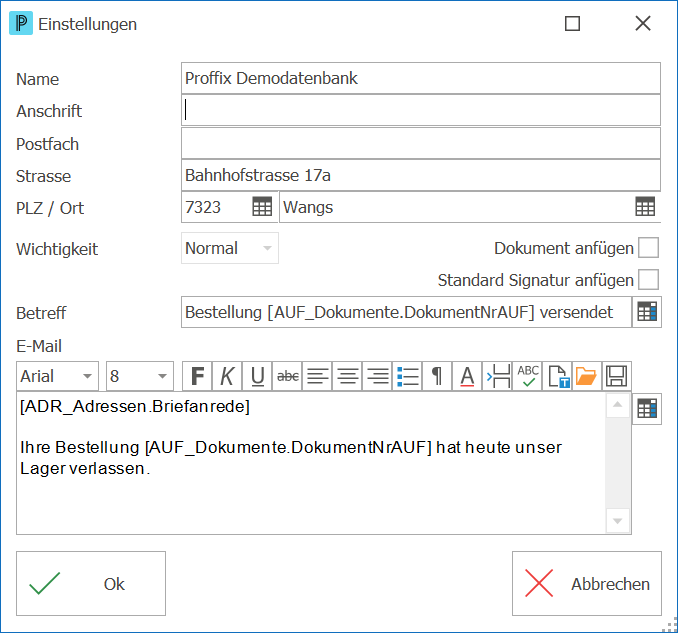Click the text 'Lager verlassen.'
The width and height of the screenshot is (678, 633).
coord(85,469)
